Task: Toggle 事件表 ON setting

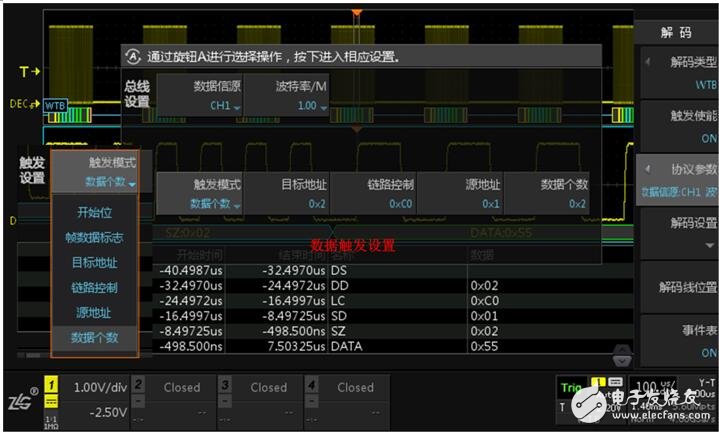Action: 676,342
